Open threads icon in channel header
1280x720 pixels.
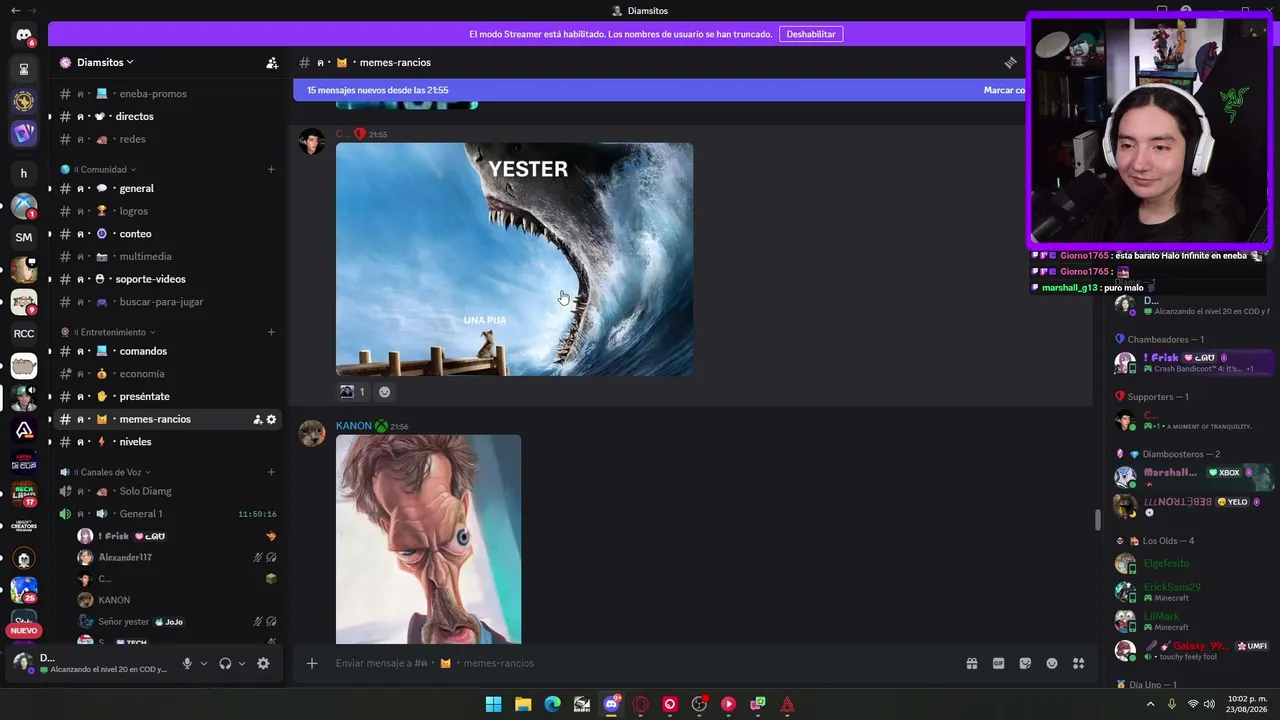[x=1011, y=62]
